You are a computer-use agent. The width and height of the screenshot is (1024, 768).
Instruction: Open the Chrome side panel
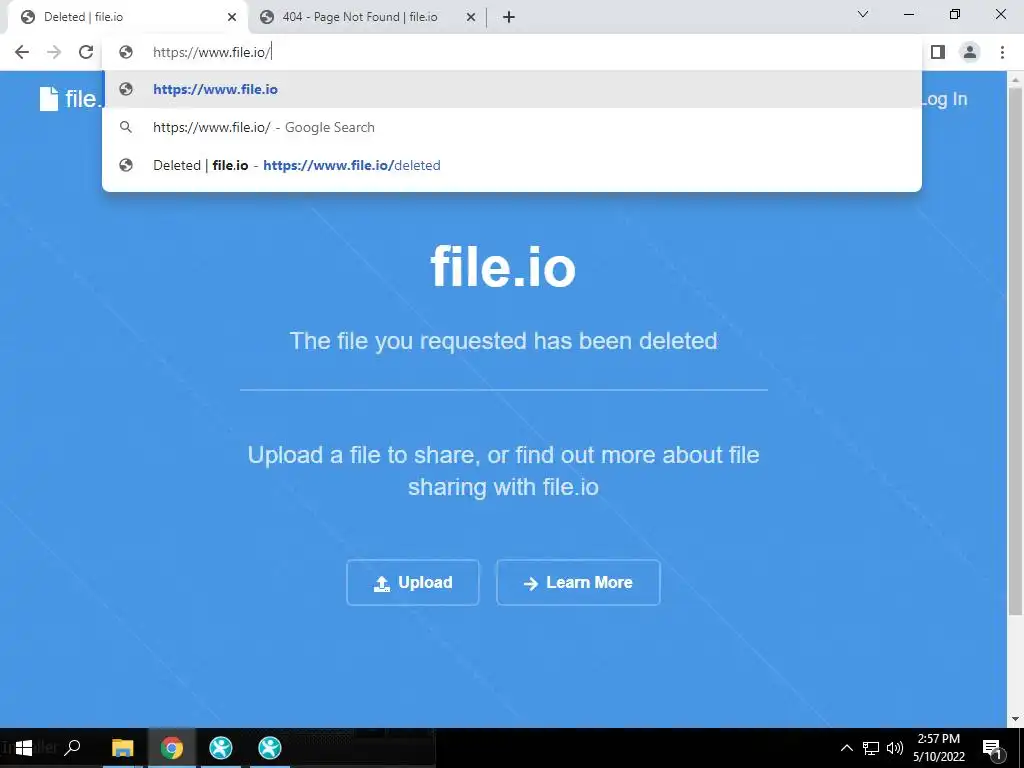pos(938,52)
